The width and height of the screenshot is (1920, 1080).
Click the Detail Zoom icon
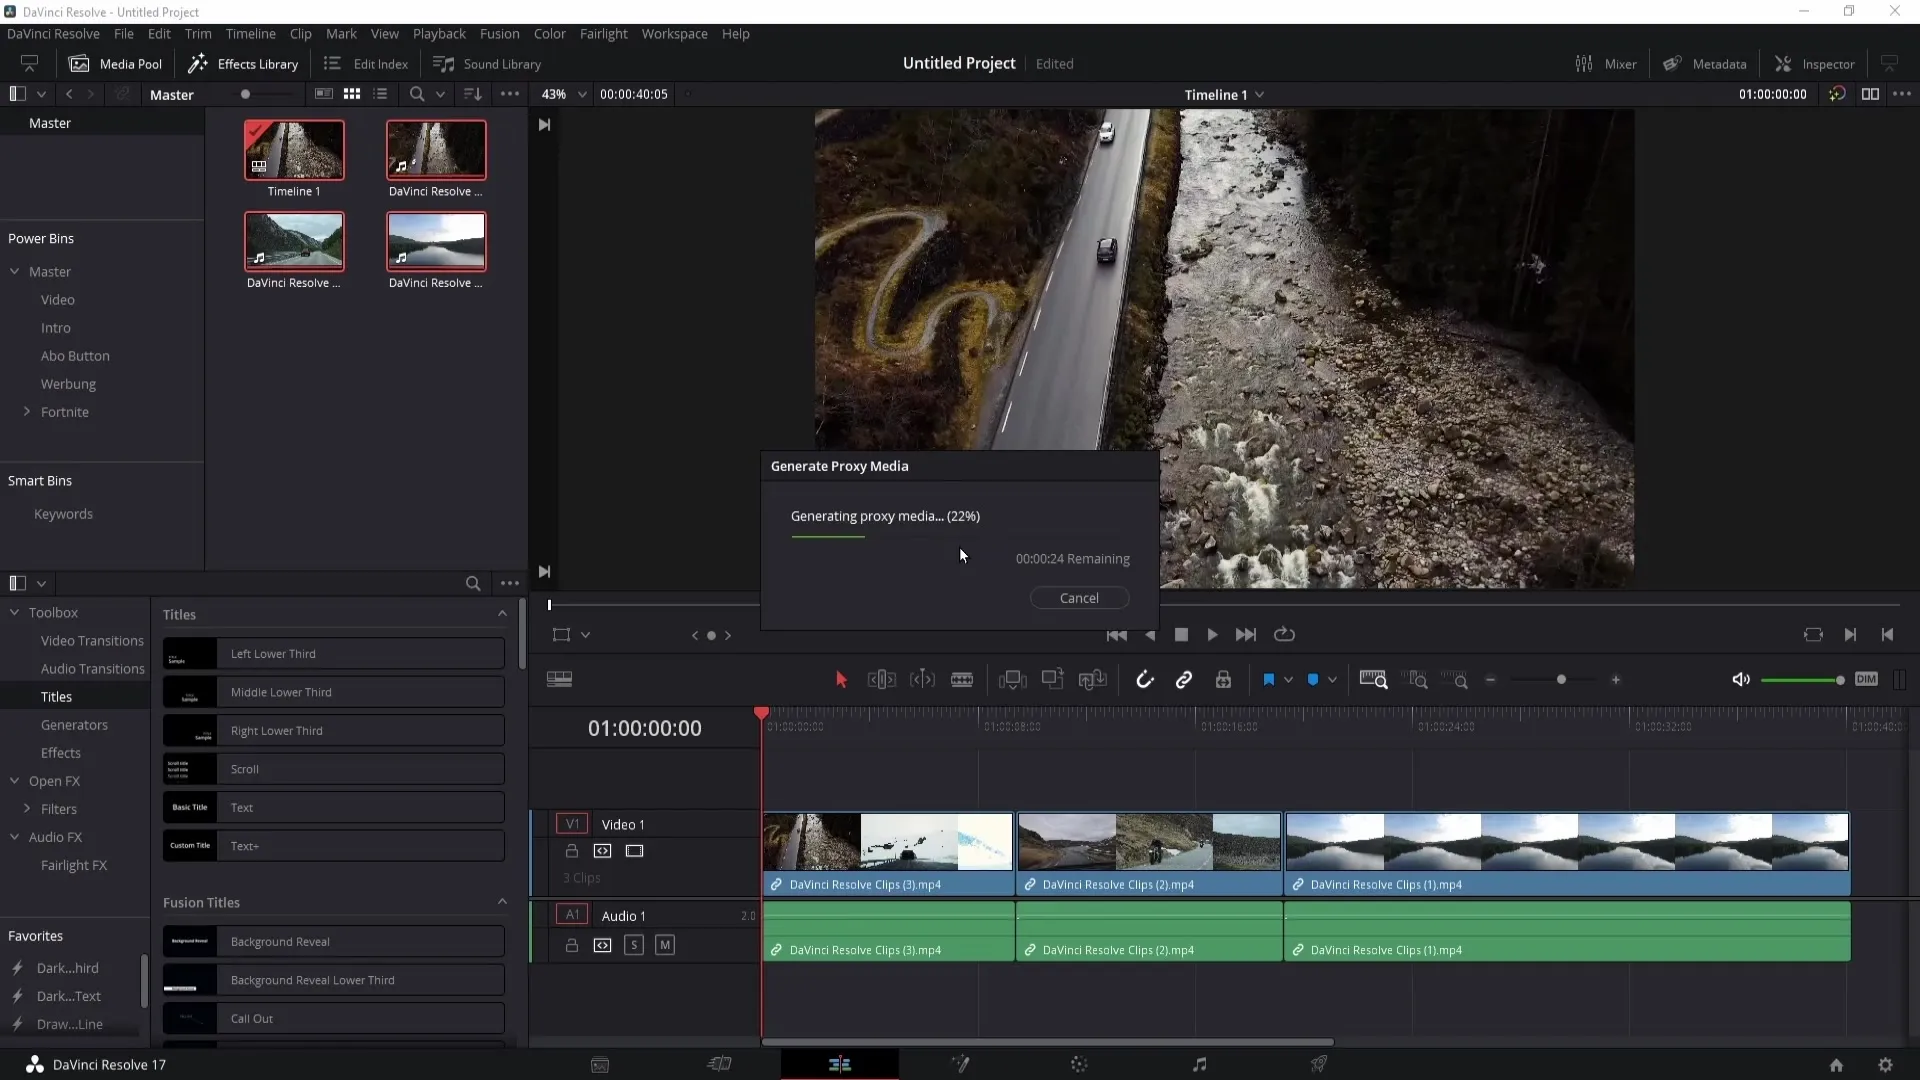[1417, 680]
